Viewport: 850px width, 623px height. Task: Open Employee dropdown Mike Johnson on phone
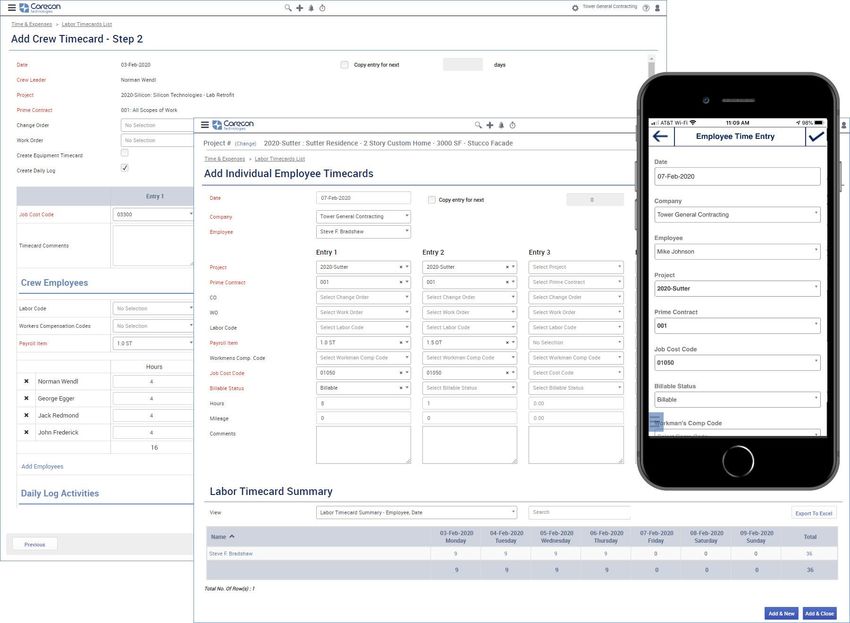(x=737, y=252)
